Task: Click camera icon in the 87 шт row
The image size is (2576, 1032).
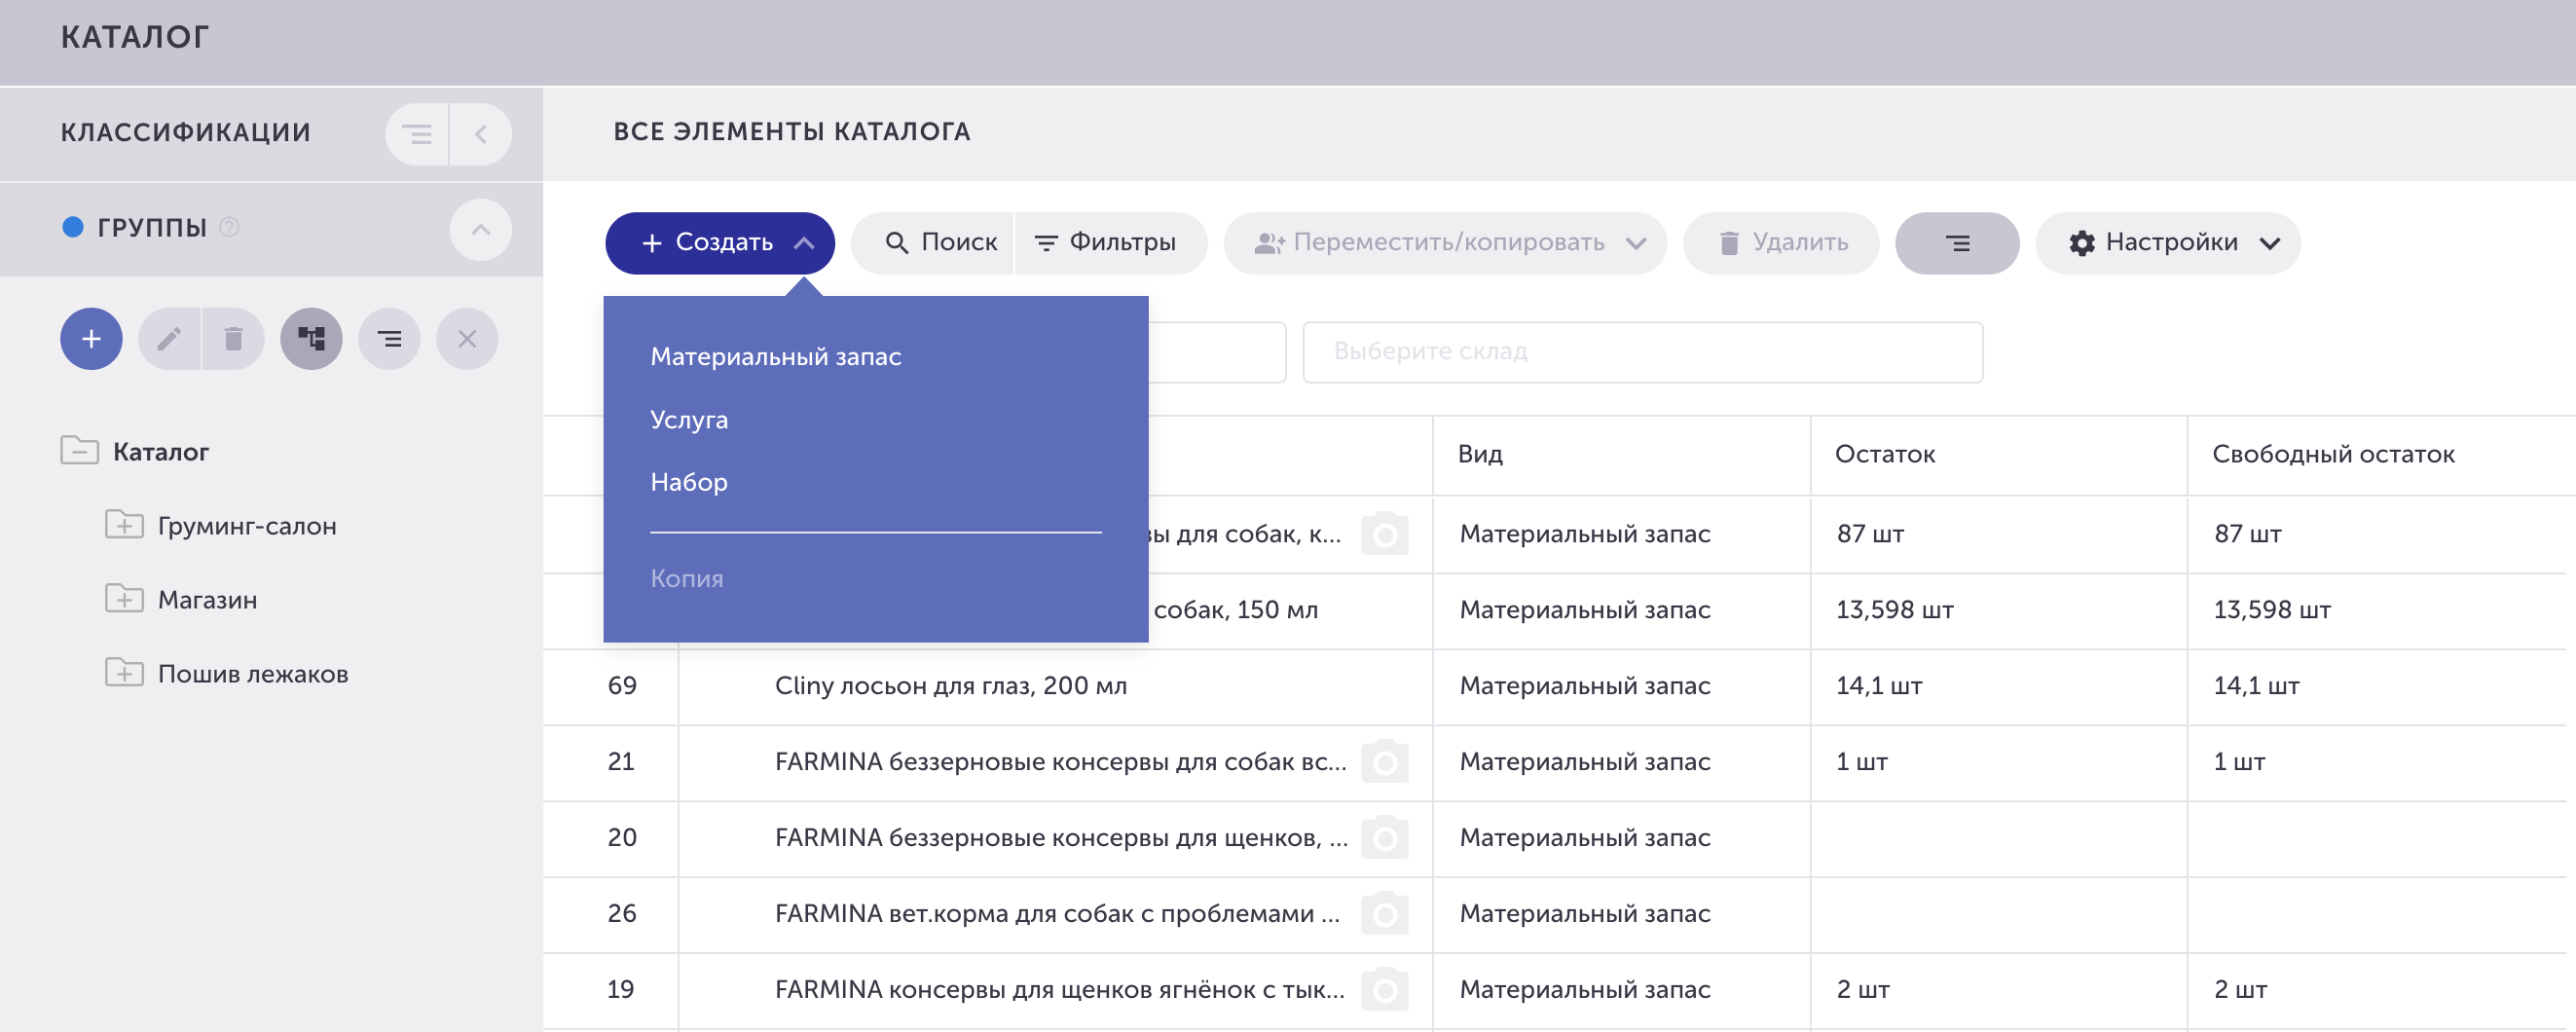Action: (x=1385, y=534)
